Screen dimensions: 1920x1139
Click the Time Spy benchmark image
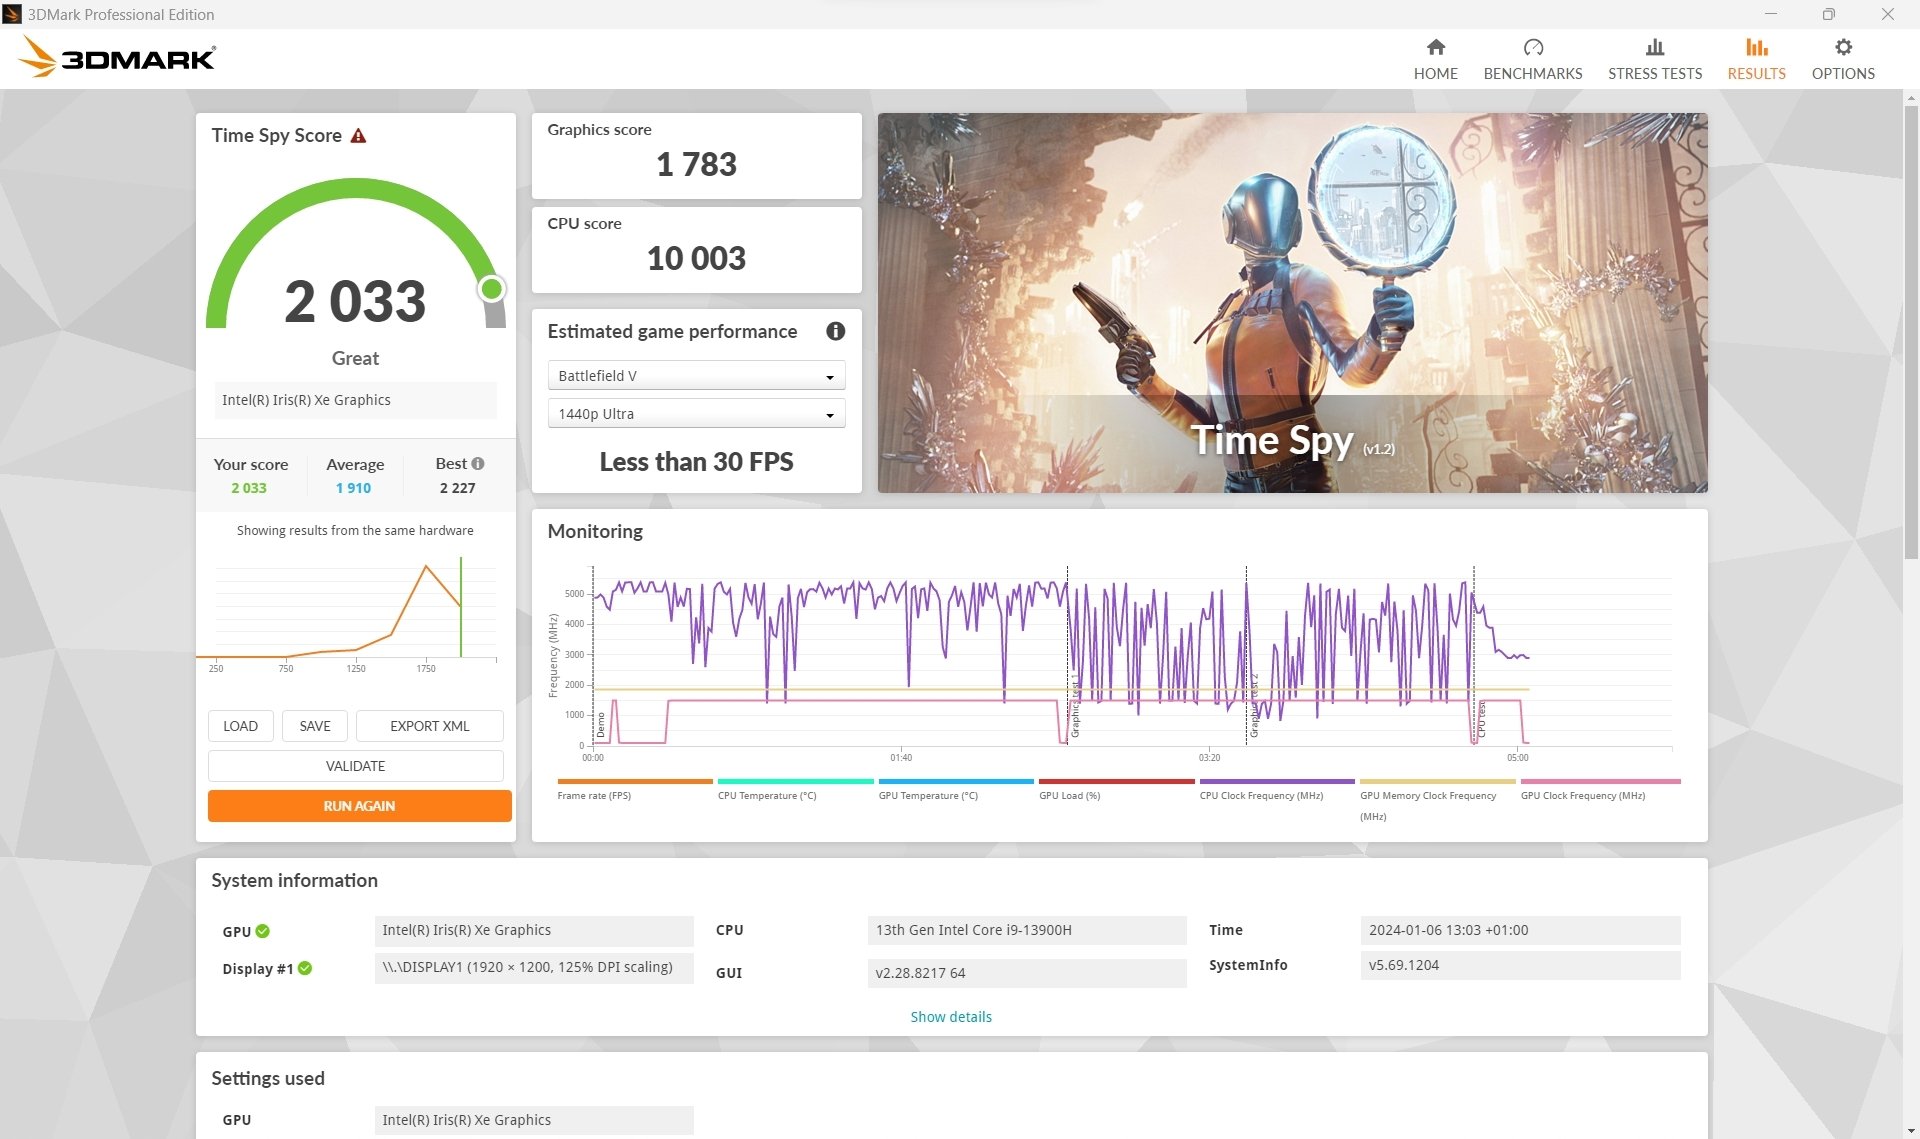coord(1292,303)
